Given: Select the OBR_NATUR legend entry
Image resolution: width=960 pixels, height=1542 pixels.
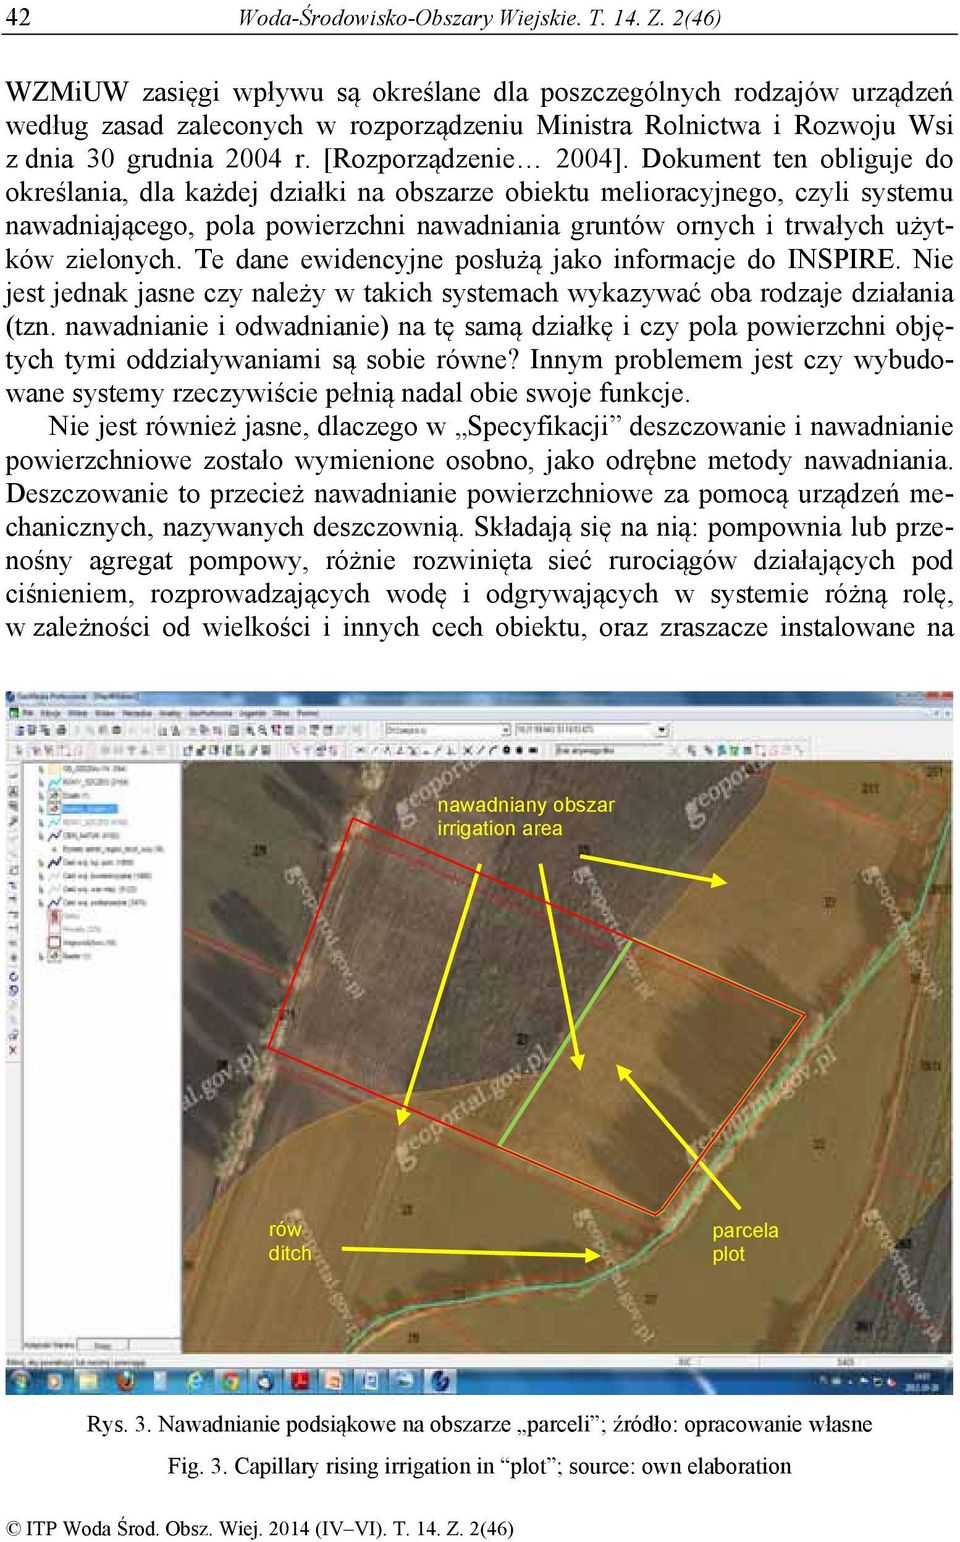Looking at the screenshot, I should [x=91, y=835].
